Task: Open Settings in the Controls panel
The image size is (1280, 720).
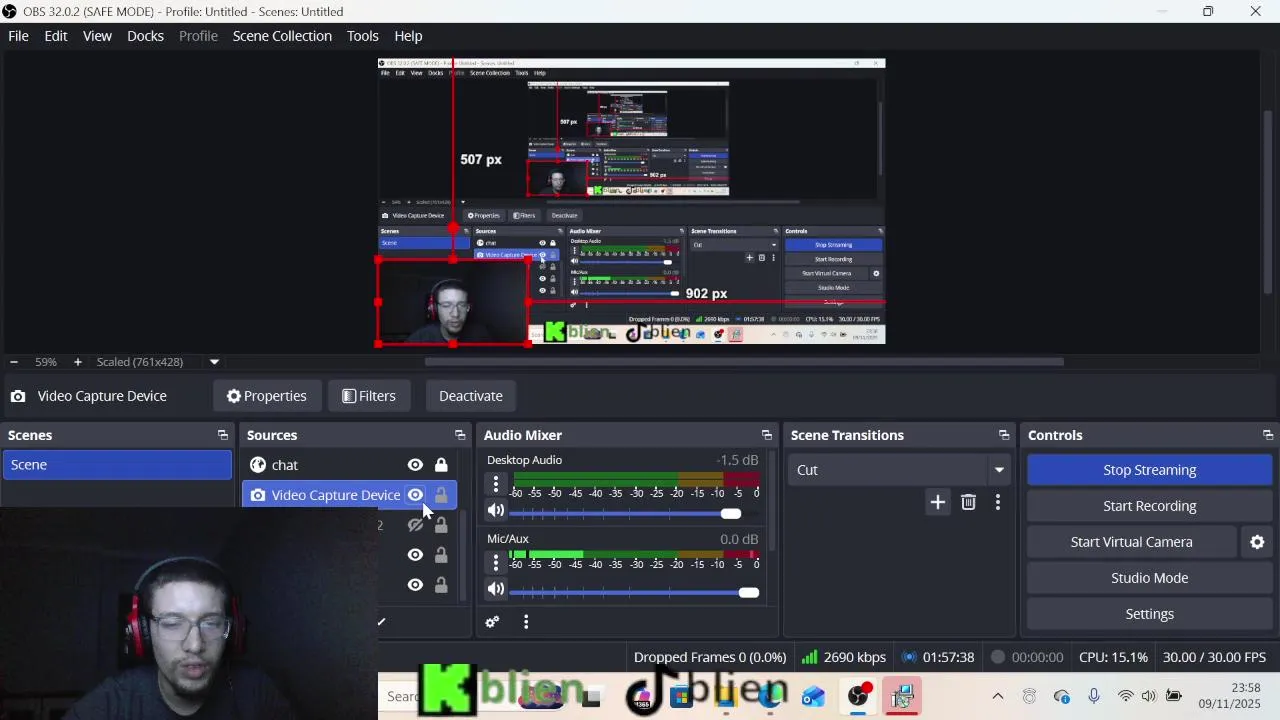Action: point(1150,614)
